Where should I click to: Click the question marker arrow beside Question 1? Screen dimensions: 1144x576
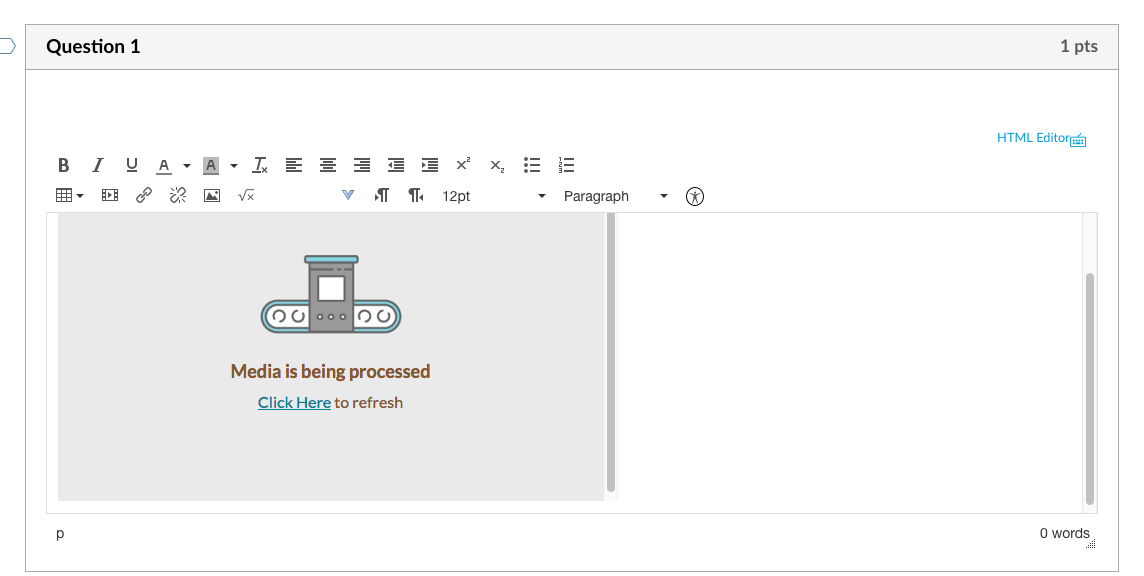7,47
